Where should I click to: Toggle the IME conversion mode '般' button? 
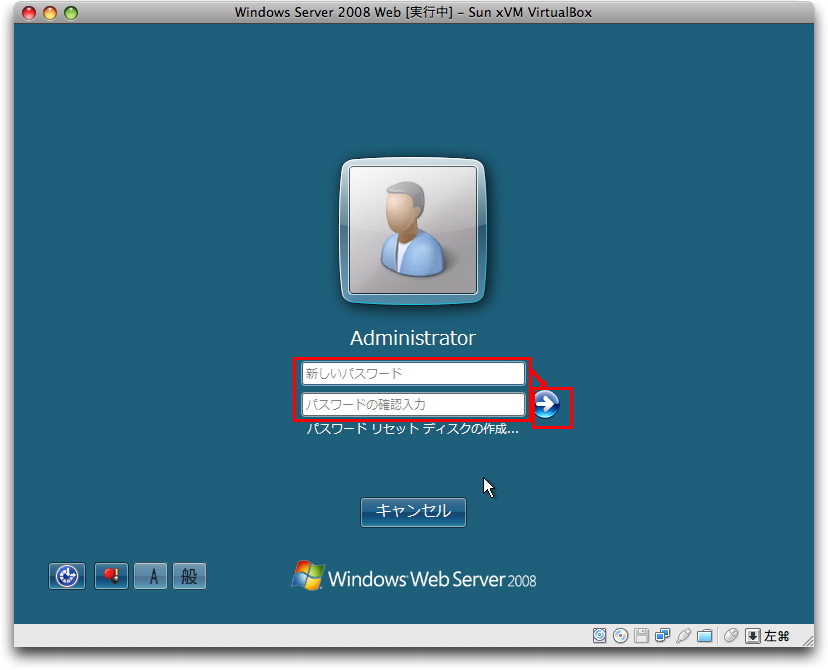tap(189, 576)
